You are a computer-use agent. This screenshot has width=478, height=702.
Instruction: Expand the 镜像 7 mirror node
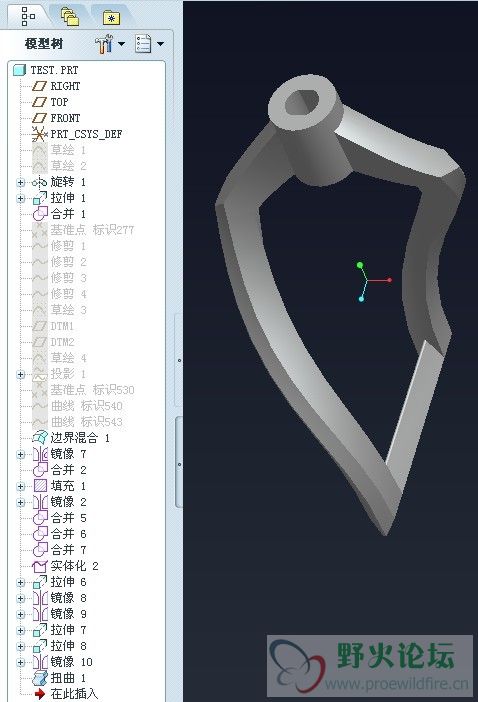[21, 454]
